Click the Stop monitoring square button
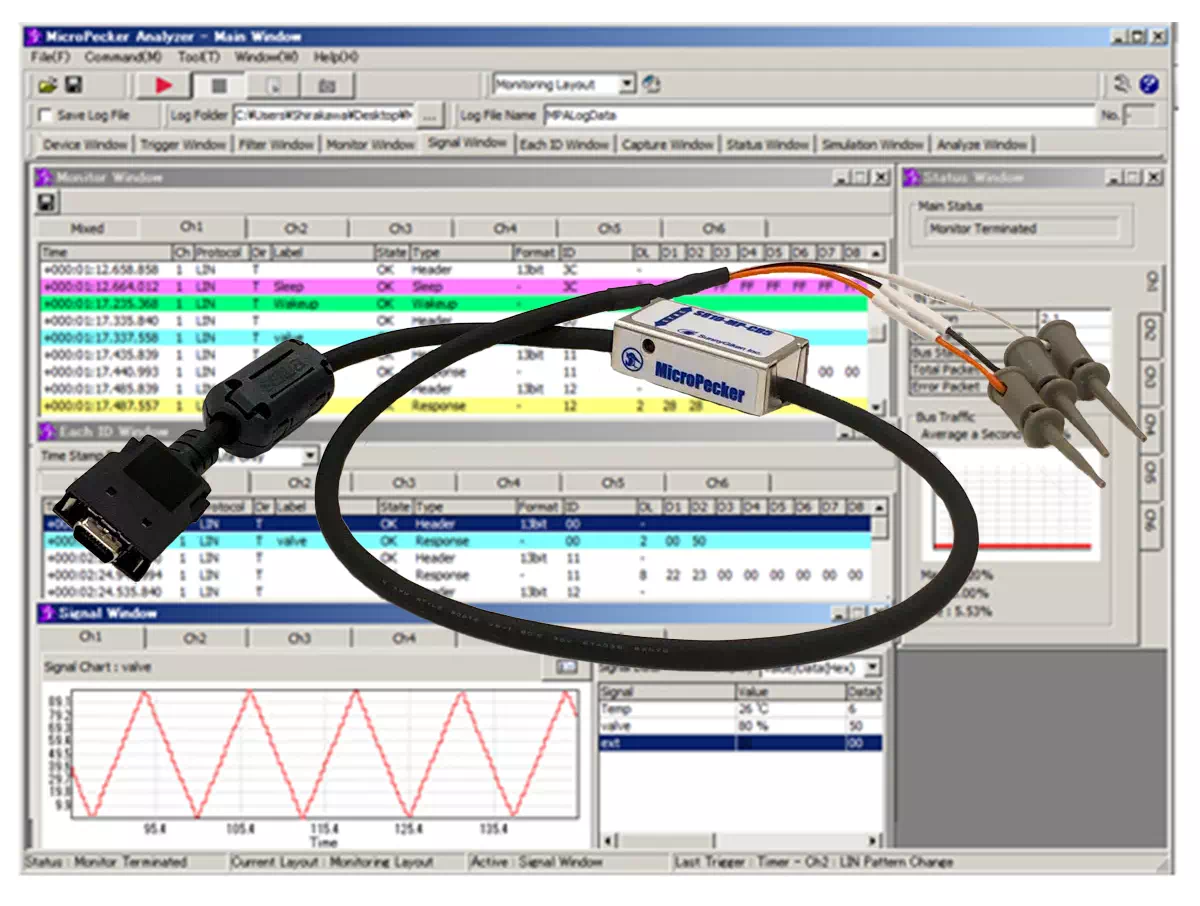Viewport: 1200px width, 906px height. (219, 85)
